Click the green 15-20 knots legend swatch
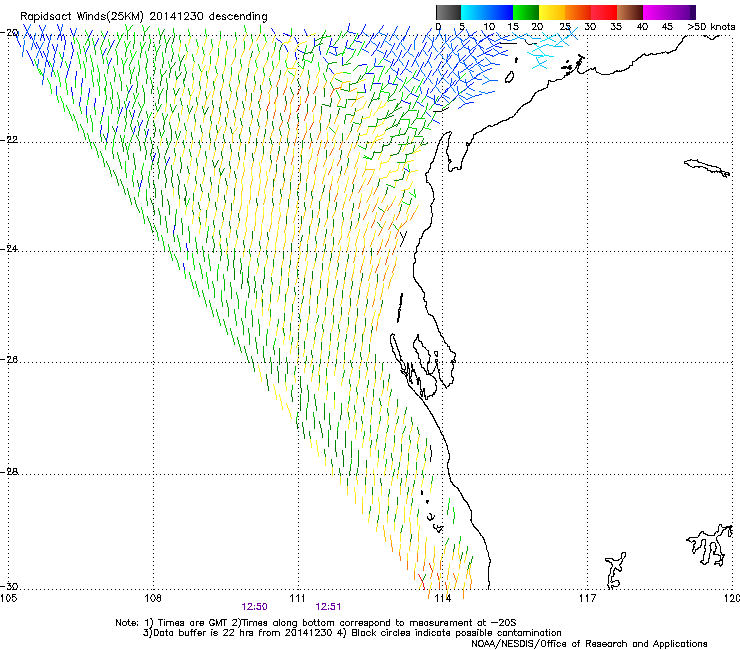Viewport: 740px width, 650px height. pos(526,12)
